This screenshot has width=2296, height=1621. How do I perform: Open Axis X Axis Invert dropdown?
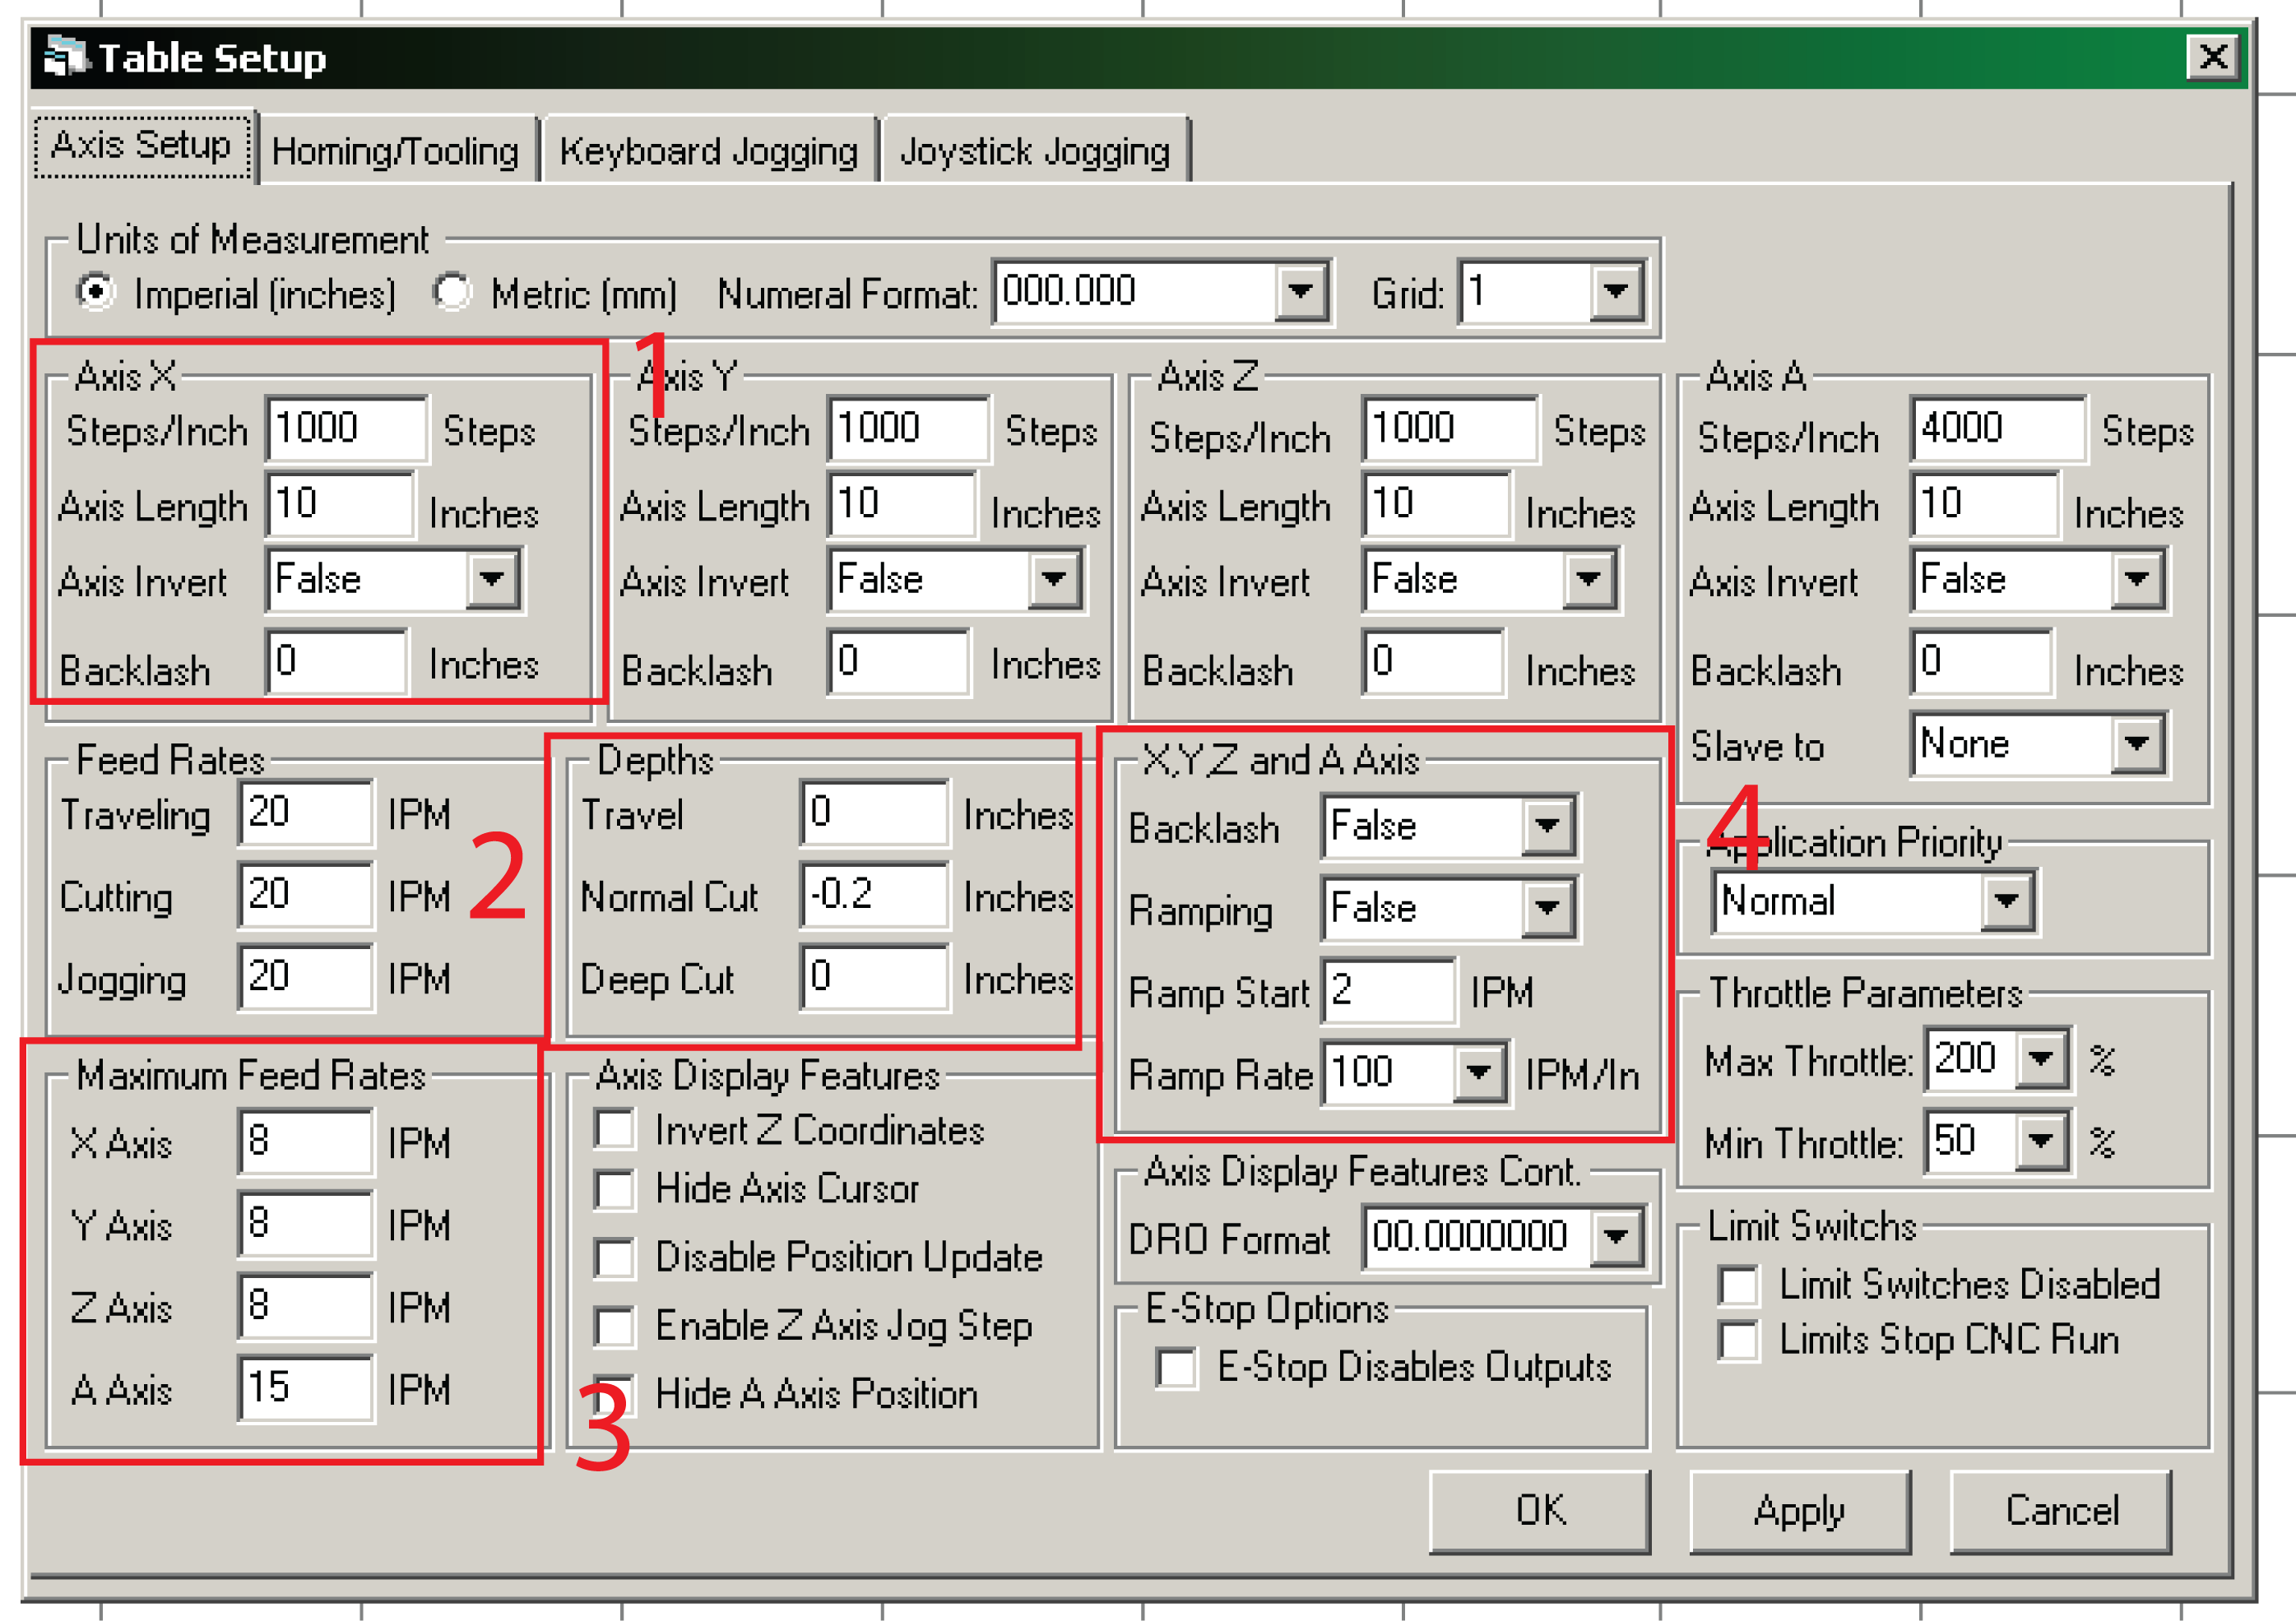coord(491,579)
